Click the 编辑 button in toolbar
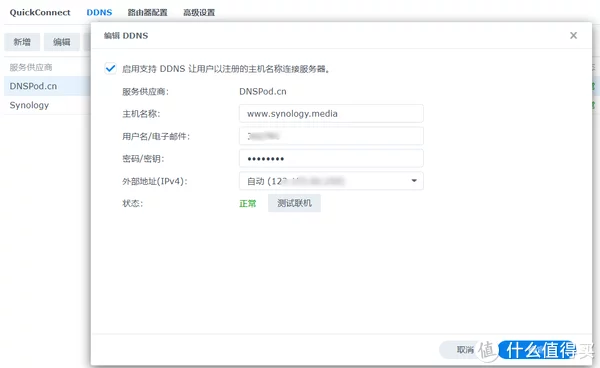The height and width of the screenshot is (368, 600). click(62, 42)
